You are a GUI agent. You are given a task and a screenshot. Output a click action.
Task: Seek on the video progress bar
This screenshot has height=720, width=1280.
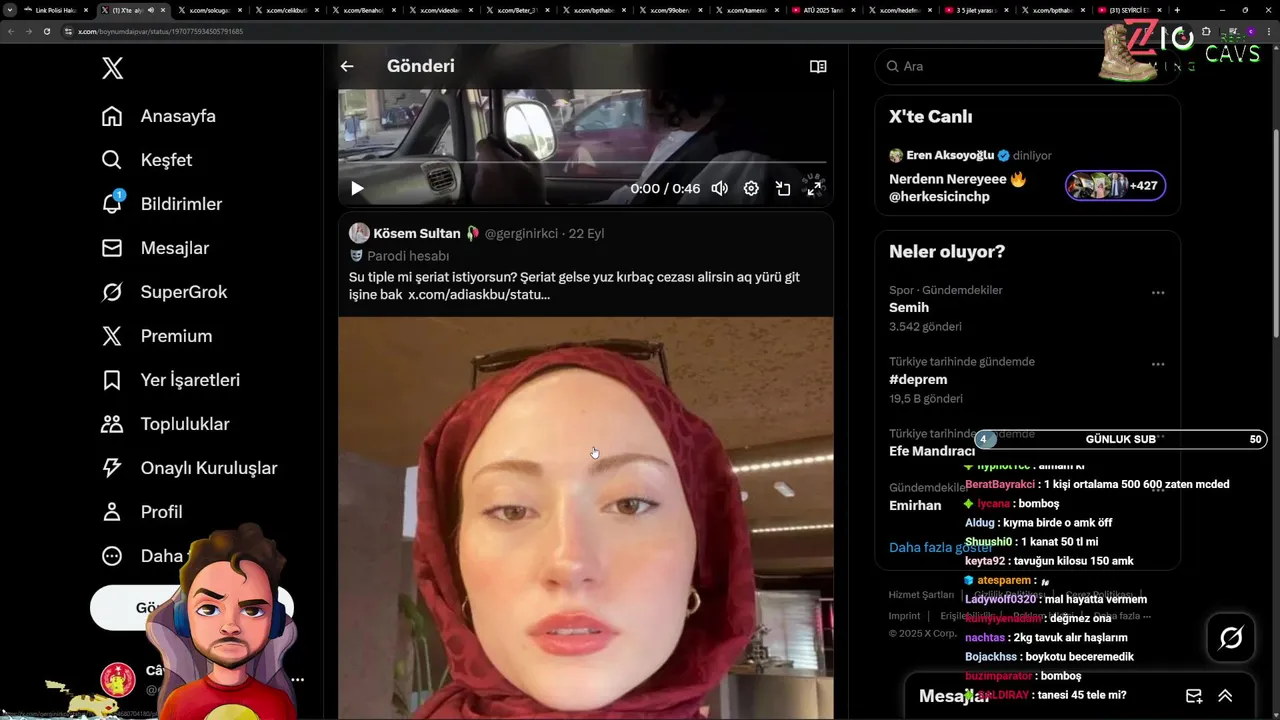click(585, 162)
